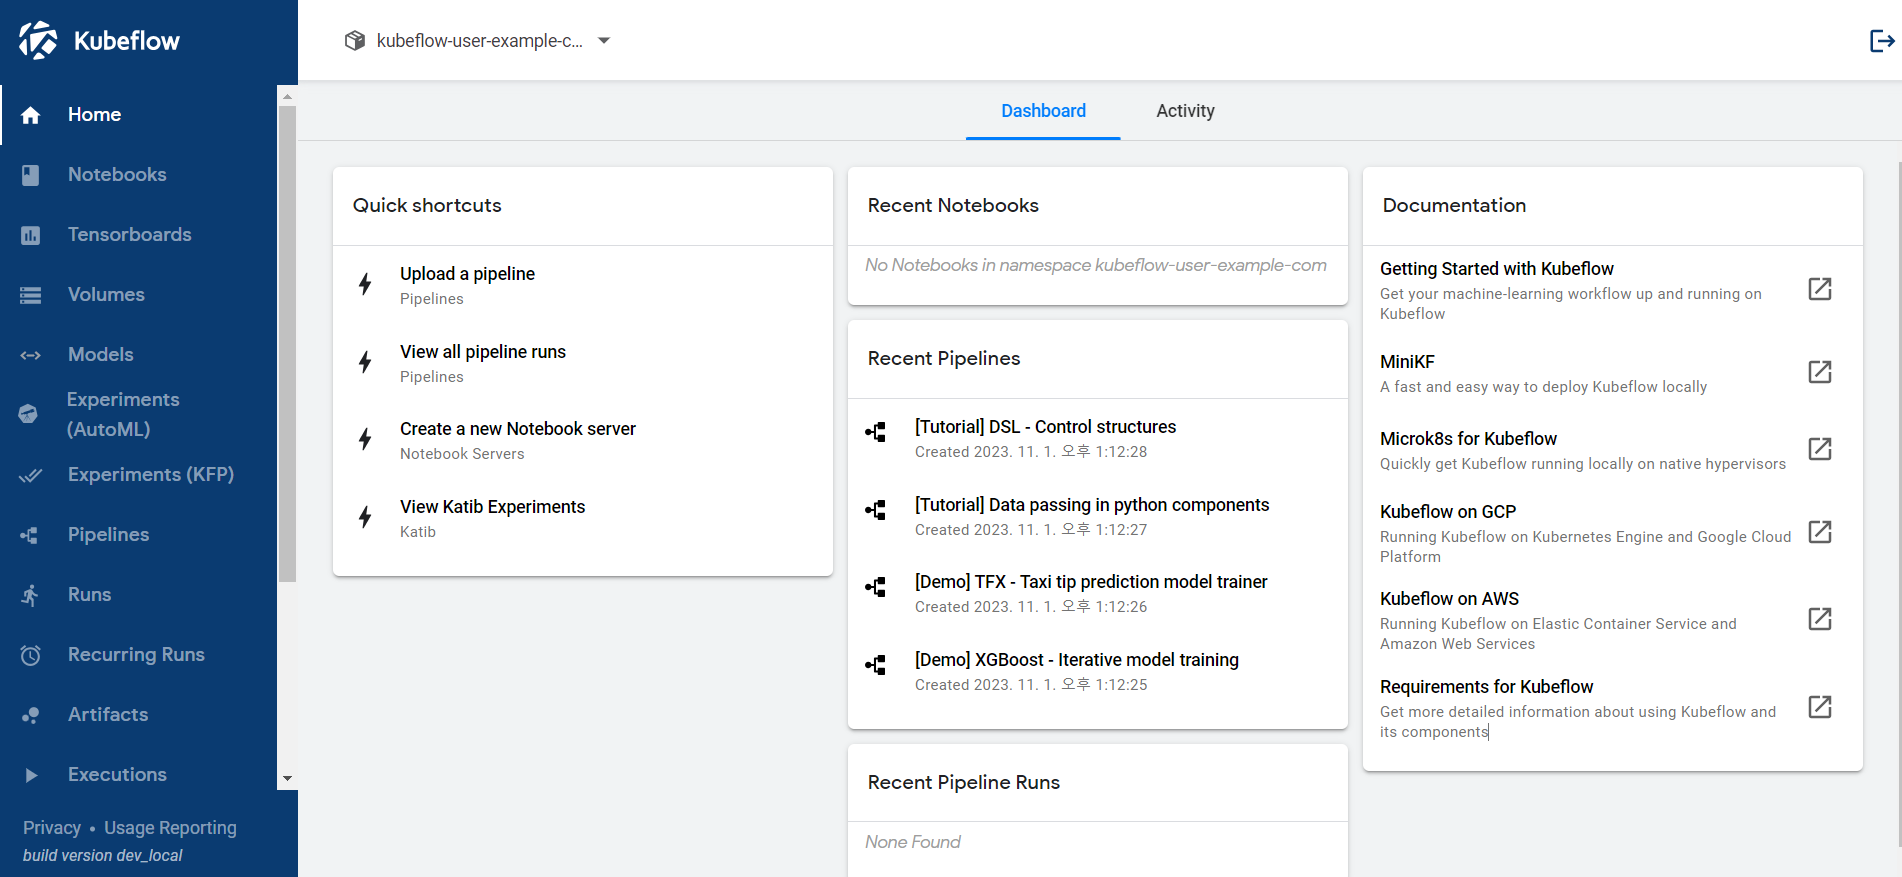
Task: Click the Upload a pipeline shortcut
Action: click(582, 285)
